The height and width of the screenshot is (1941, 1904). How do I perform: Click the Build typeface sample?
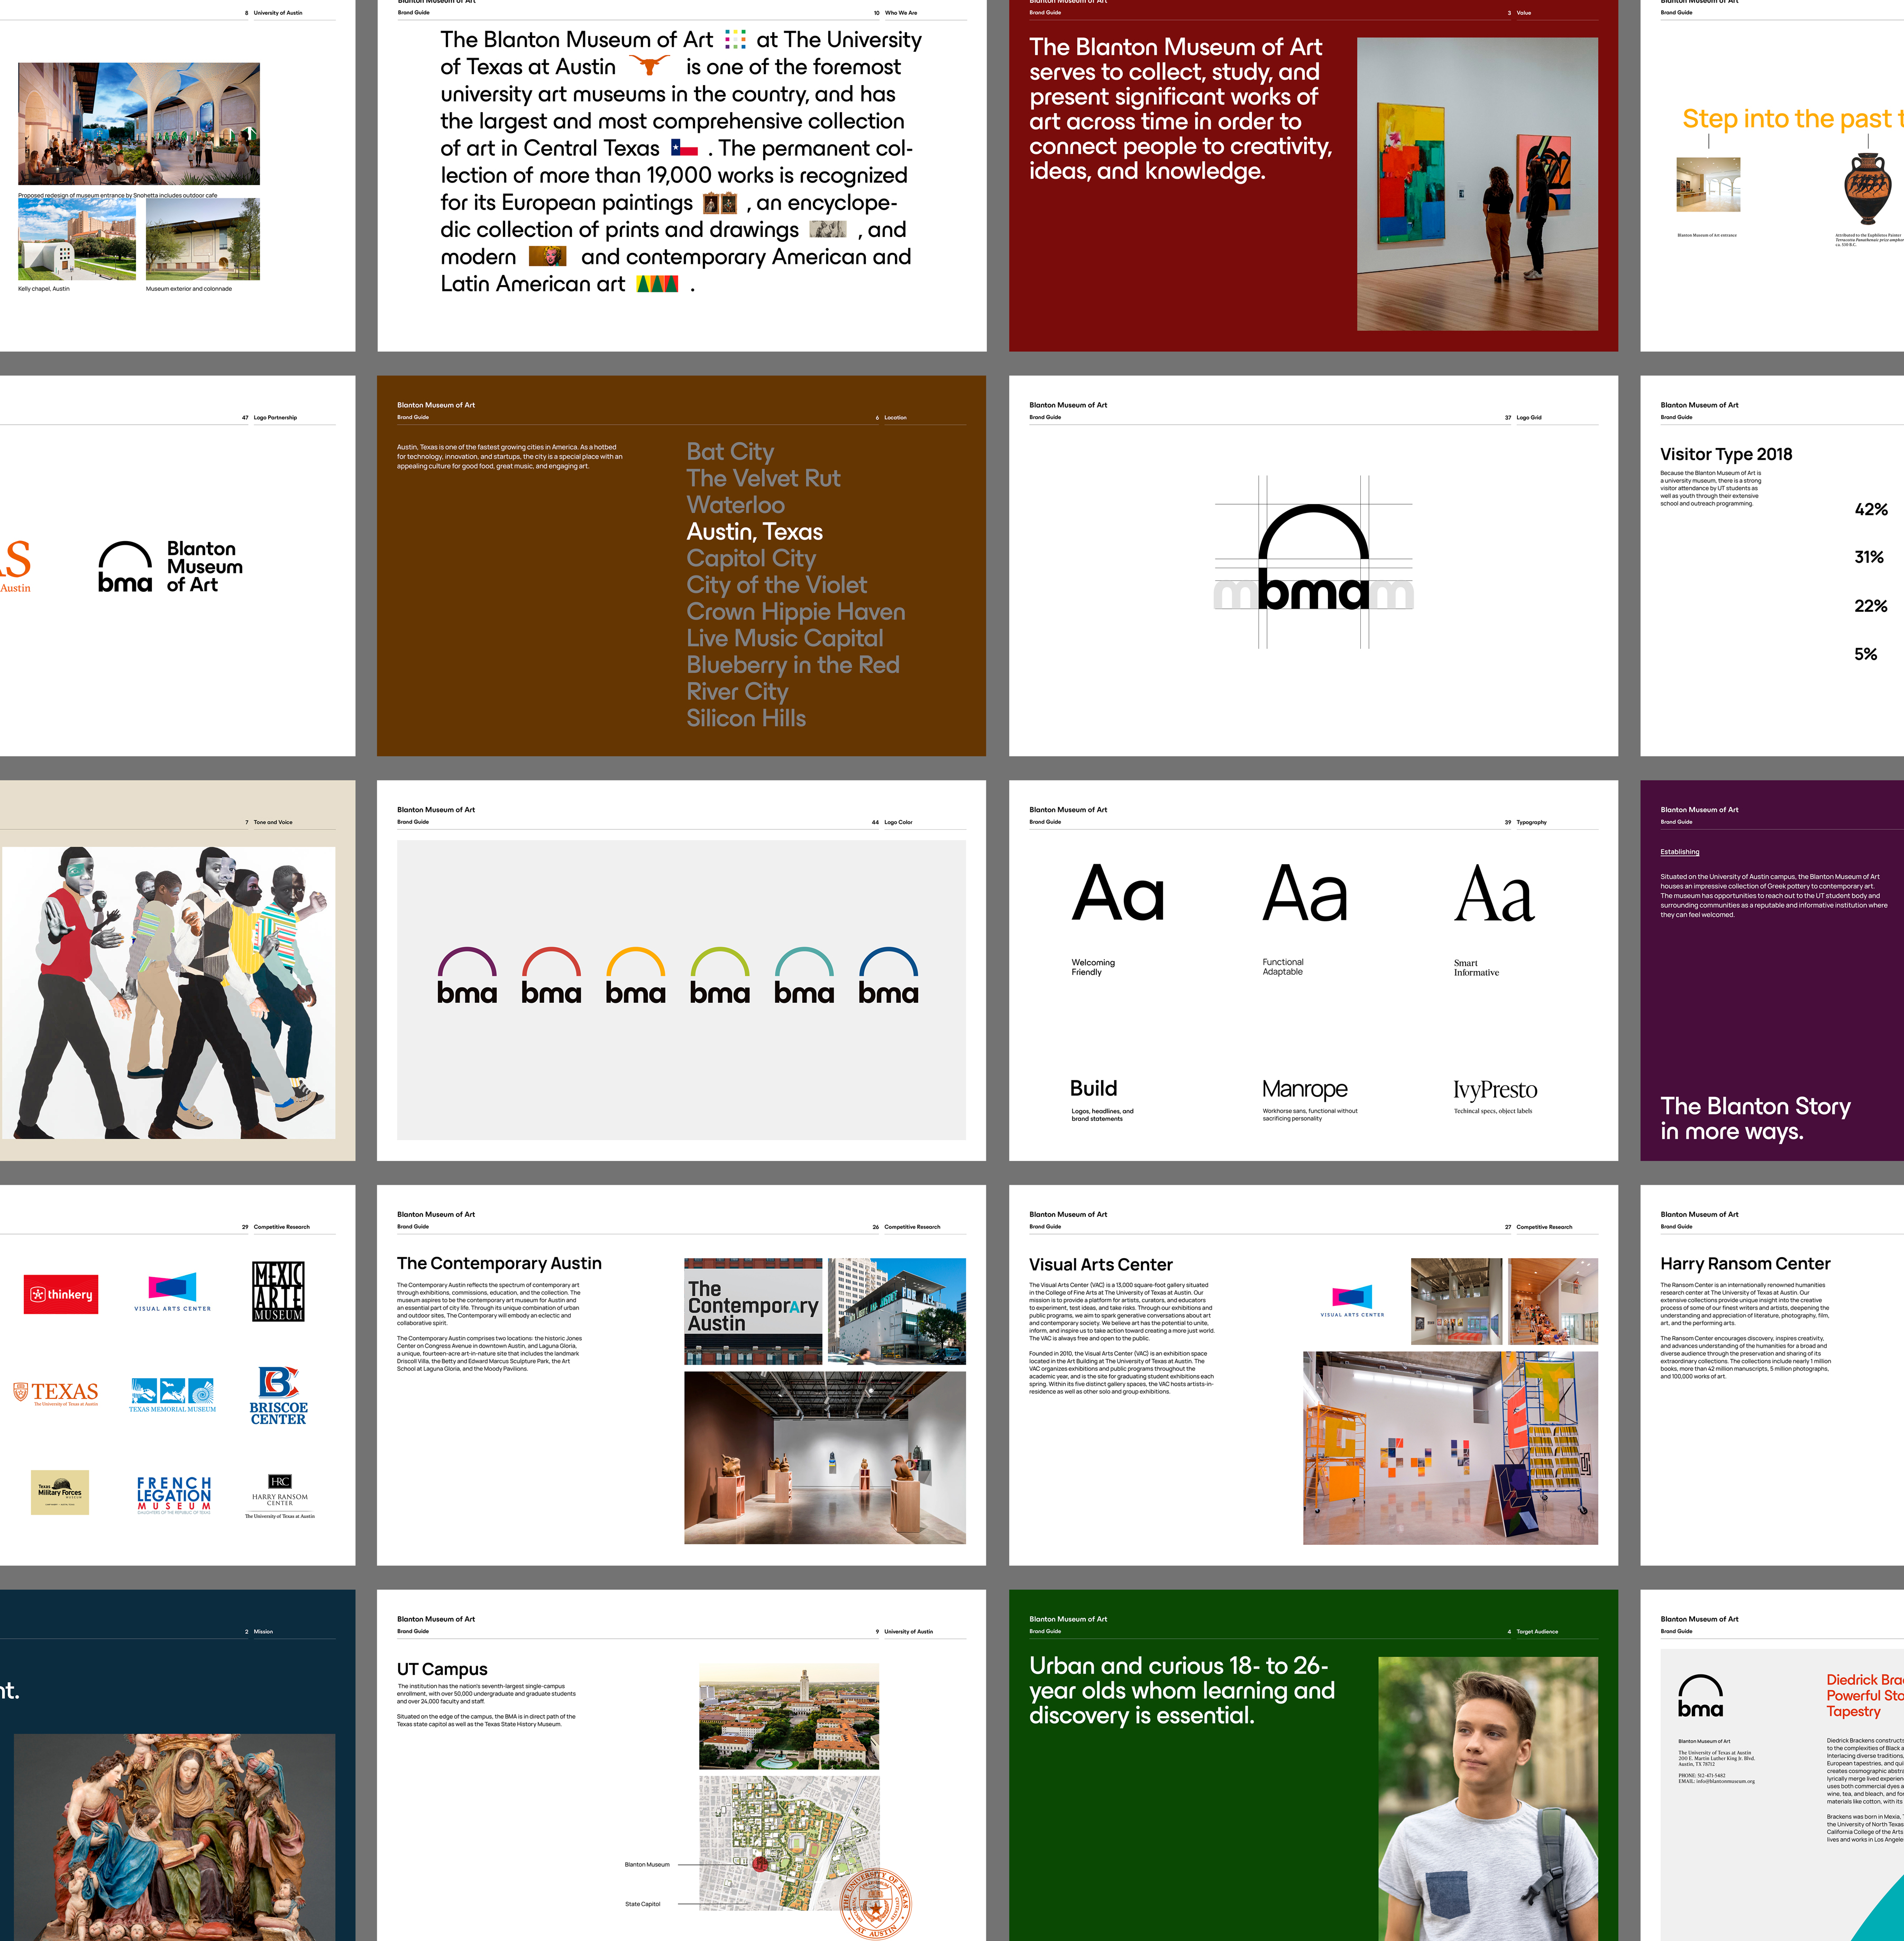pos(1093,1088)
